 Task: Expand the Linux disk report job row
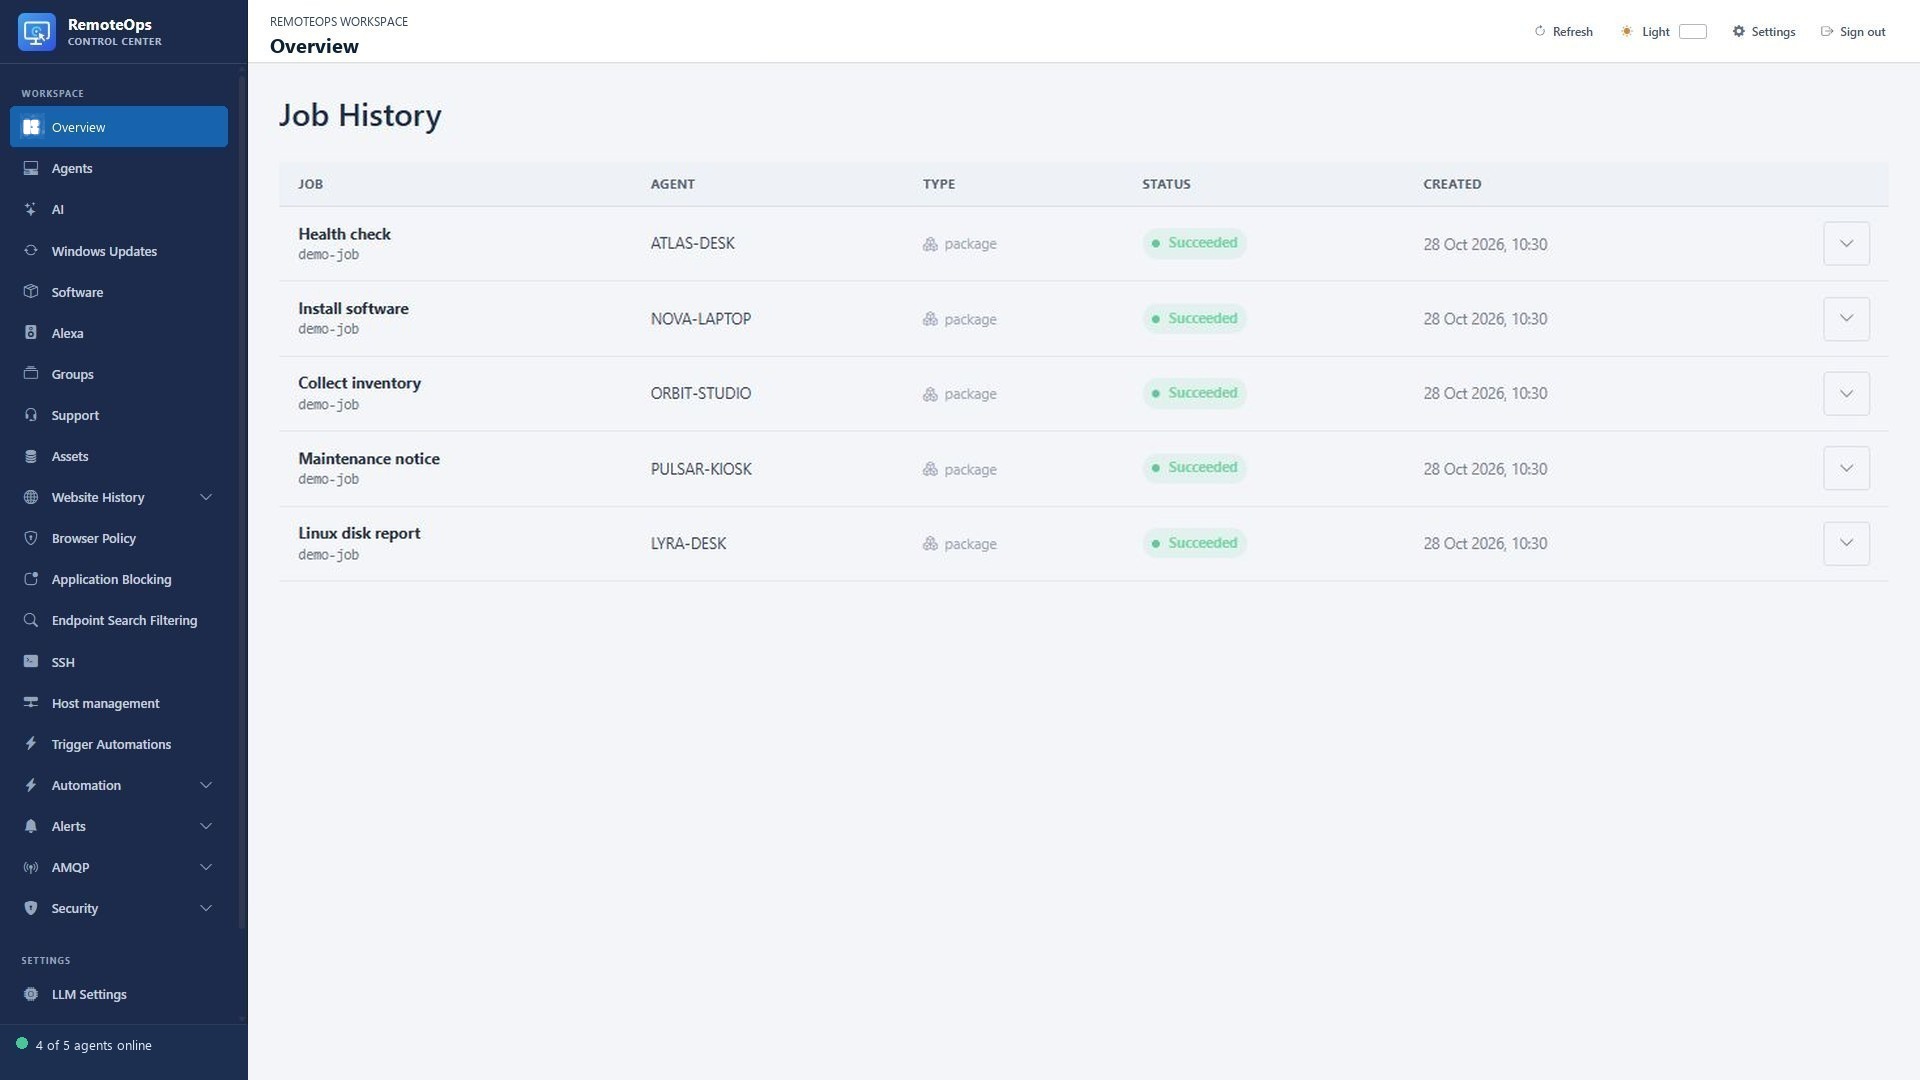(1846, 544)
